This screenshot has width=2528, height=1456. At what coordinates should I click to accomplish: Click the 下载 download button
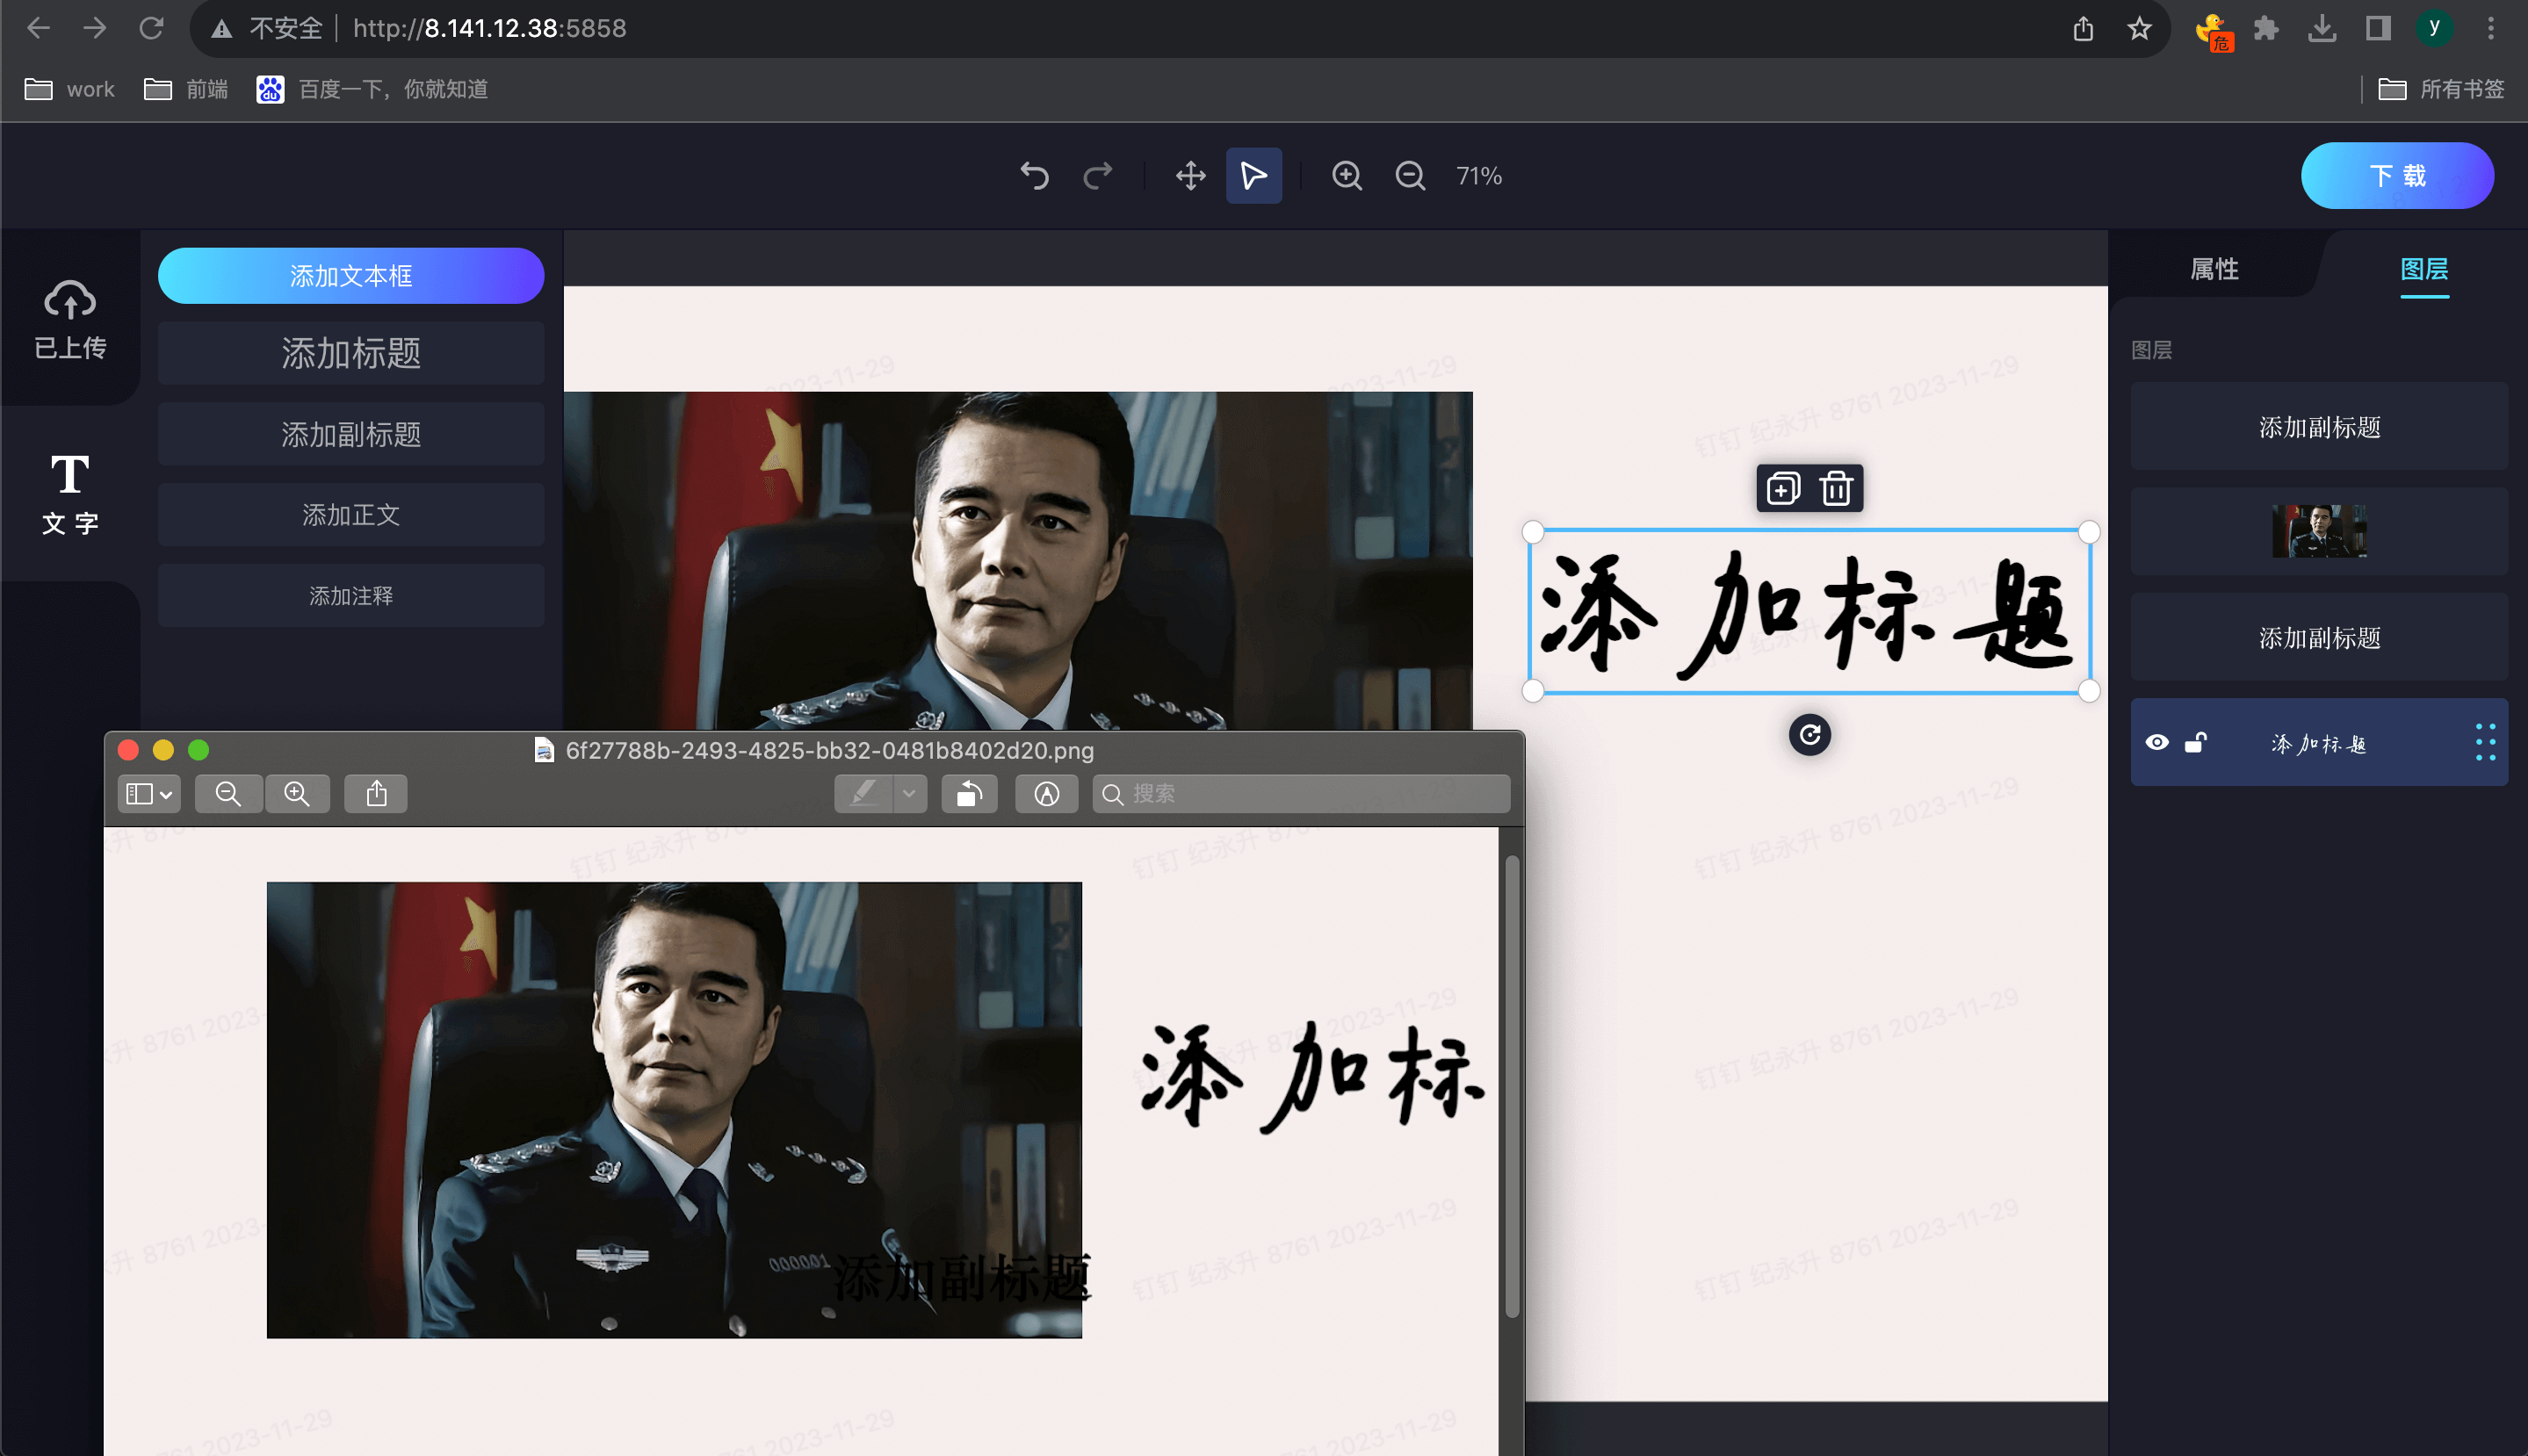2397,176
